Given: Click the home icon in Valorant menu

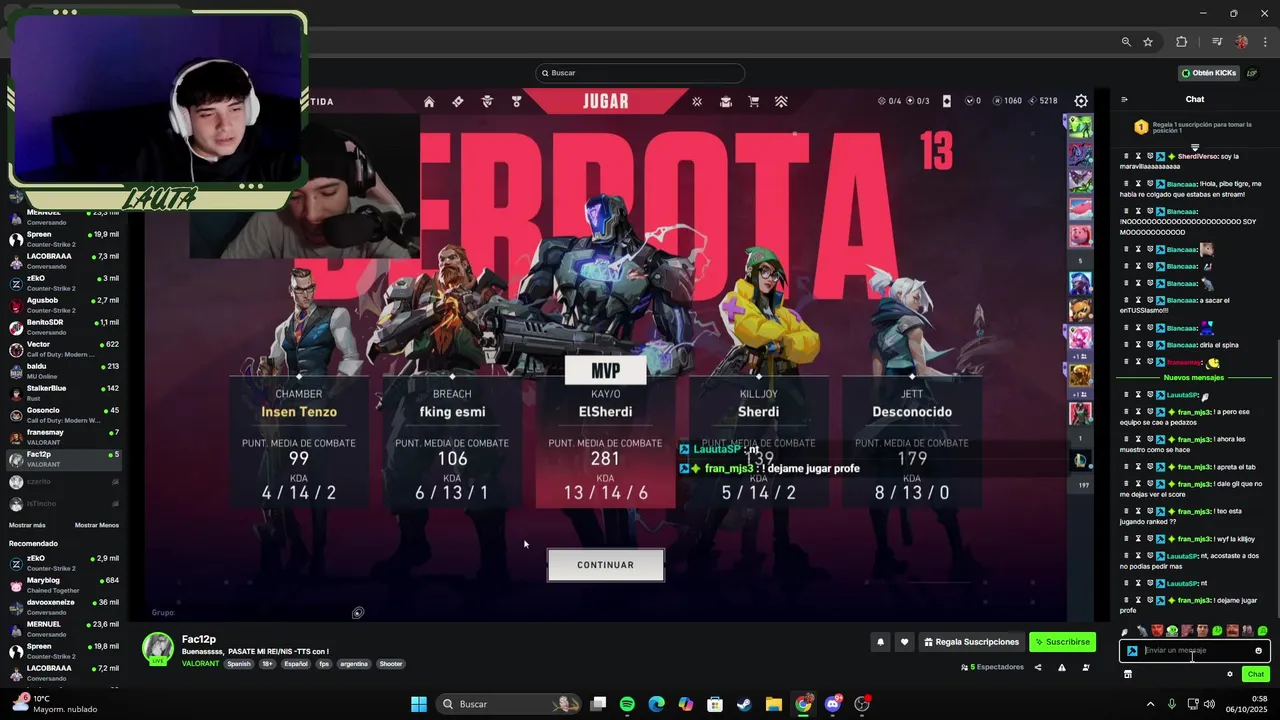Looking at the screenshot, I should [x=429, y=101].
